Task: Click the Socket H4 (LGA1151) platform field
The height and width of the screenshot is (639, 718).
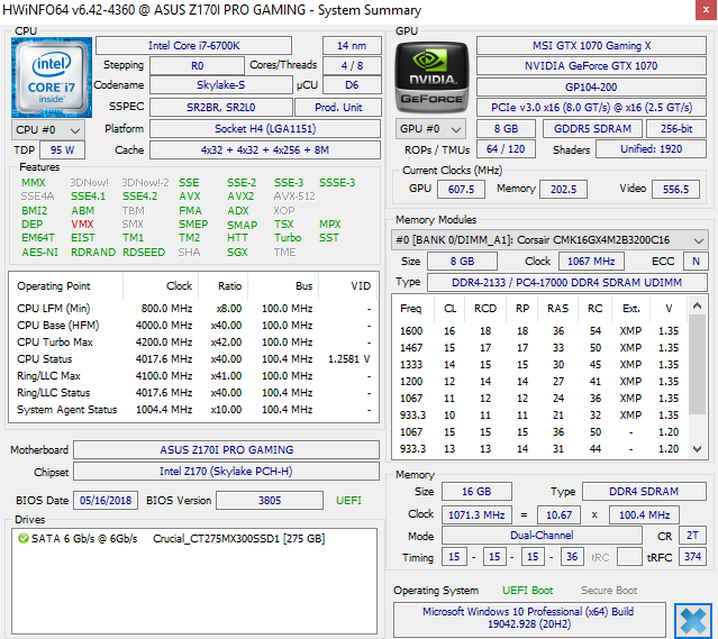Action: click(265, 129)
